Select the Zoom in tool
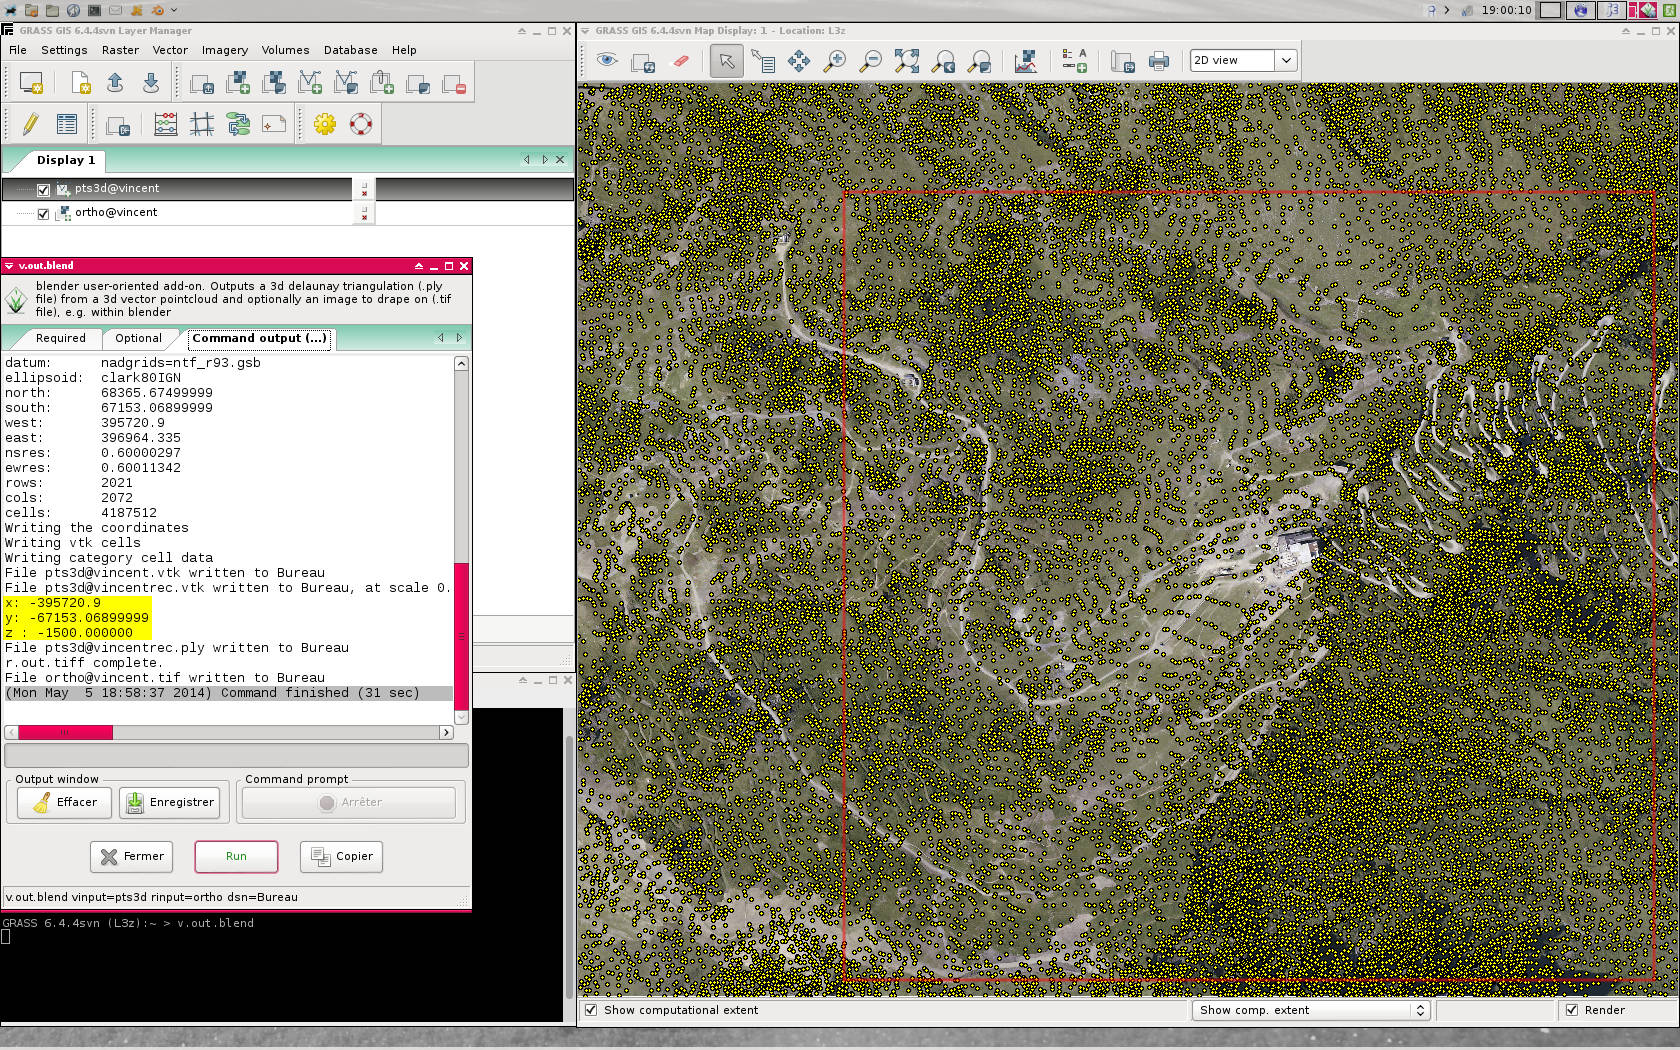 (x=835, y=61)
